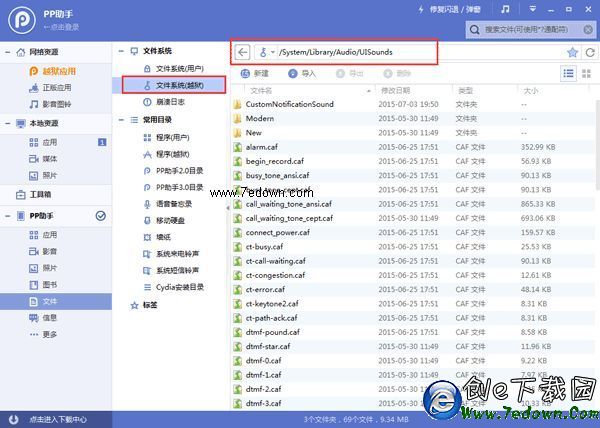The width and height of the screenshot is (600, 428).
Task: Refresh the file list
Action: point(590,52)
